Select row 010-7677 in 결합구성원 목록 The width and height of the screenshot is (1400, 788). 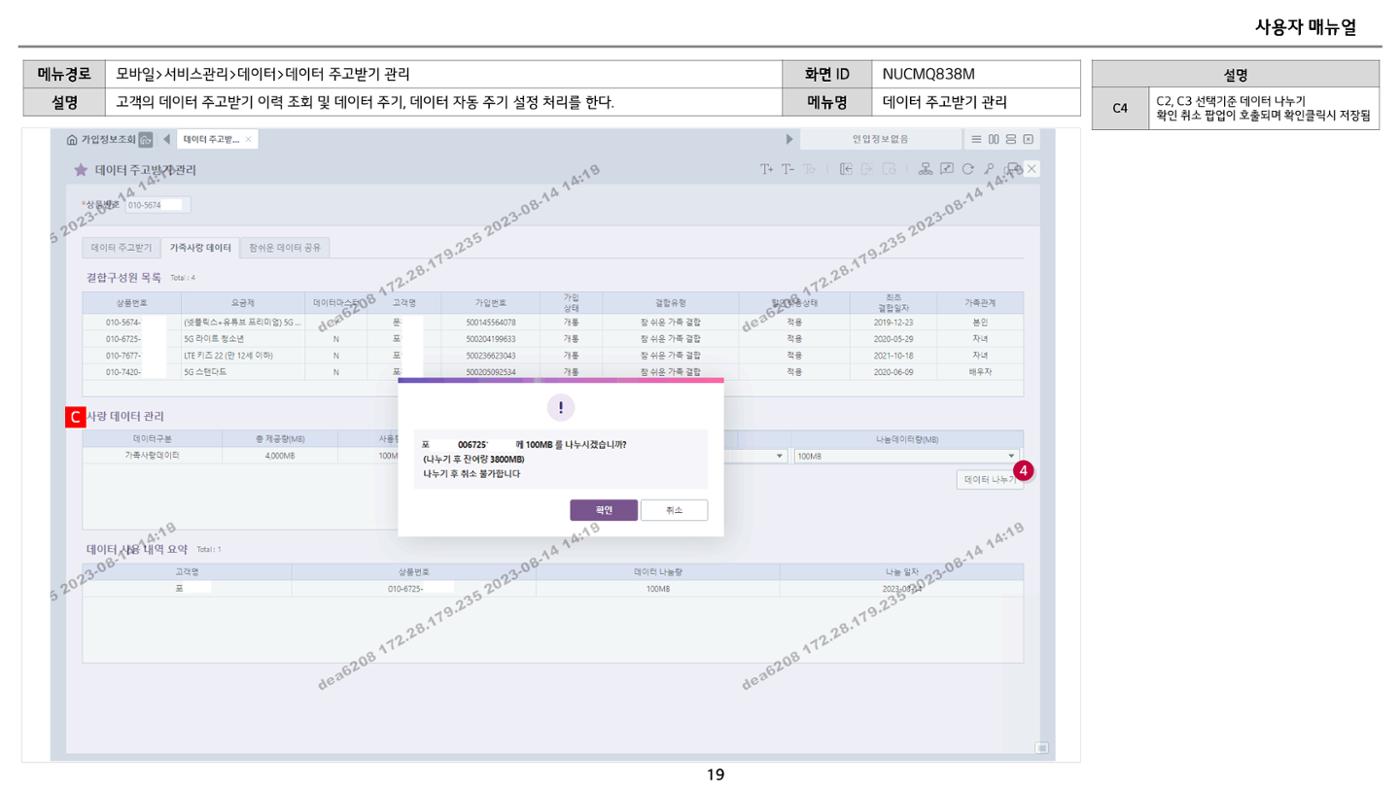pyautogui.click(x=554, y=355)
